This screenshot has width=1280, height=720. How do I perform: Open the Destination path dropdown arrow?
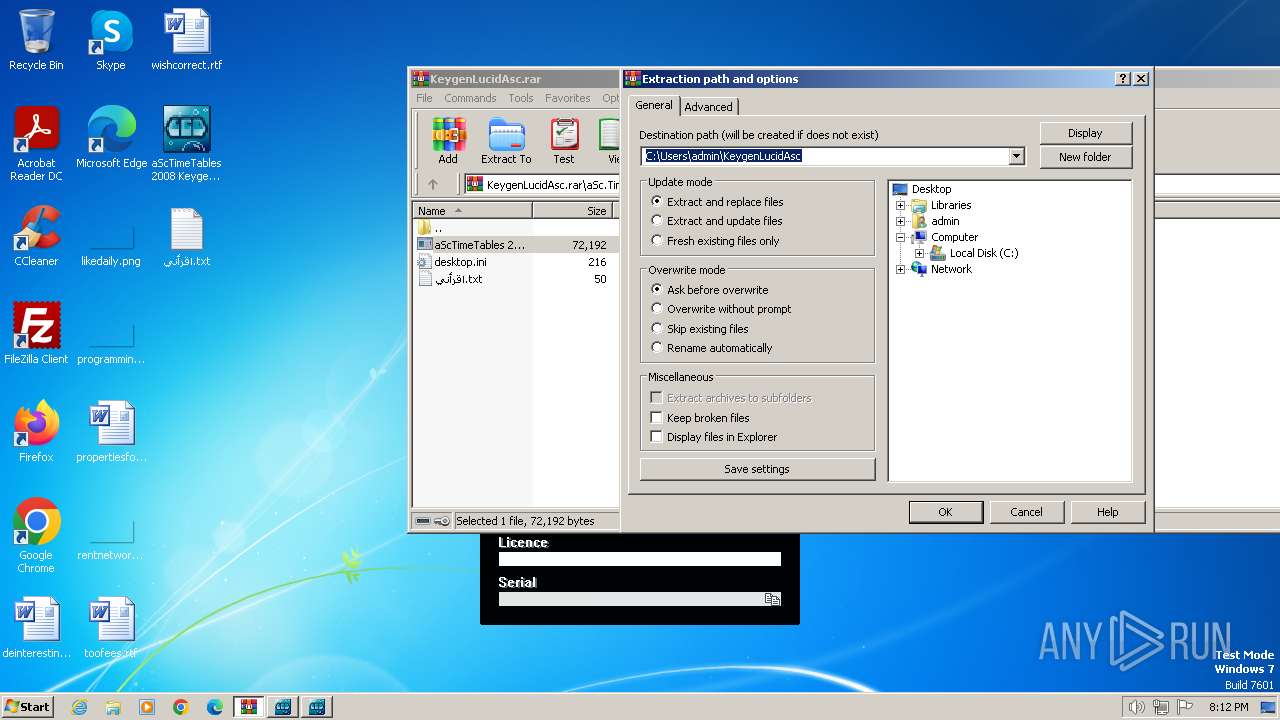click(x=1016, y=156)
